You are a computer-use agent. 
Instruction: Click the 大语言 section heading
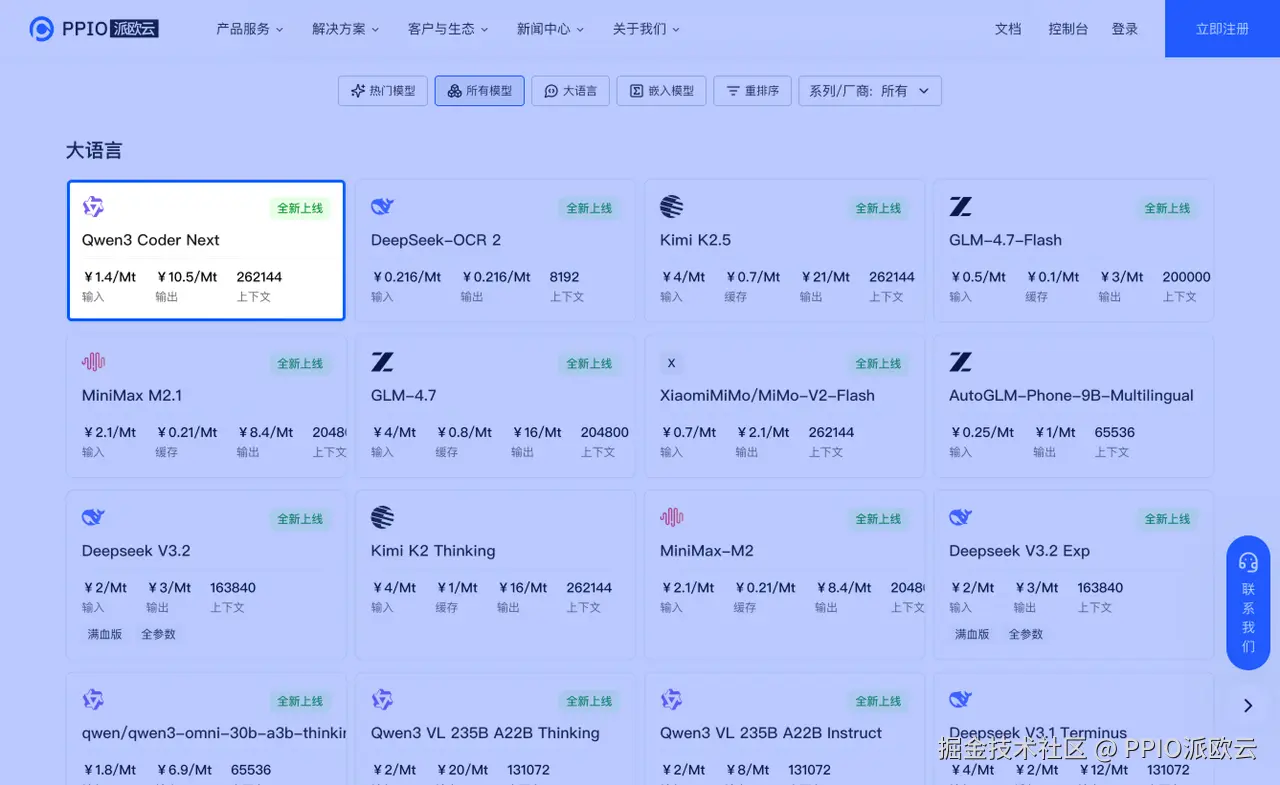pos(94,151)
